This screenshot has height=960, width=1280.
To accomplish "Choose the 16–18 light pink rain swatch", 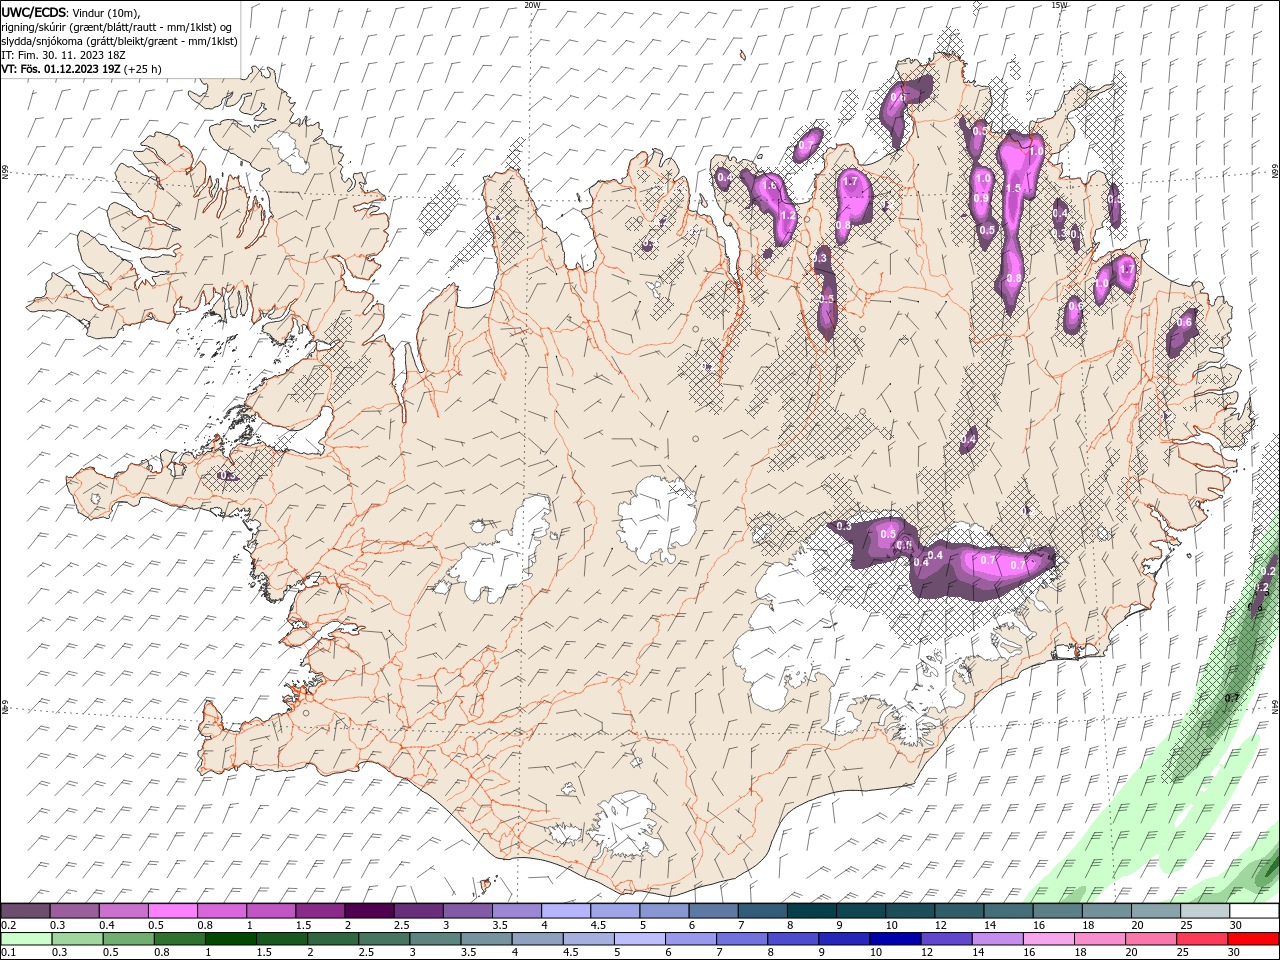I will pyautogui.click(x=1048, y=939).
